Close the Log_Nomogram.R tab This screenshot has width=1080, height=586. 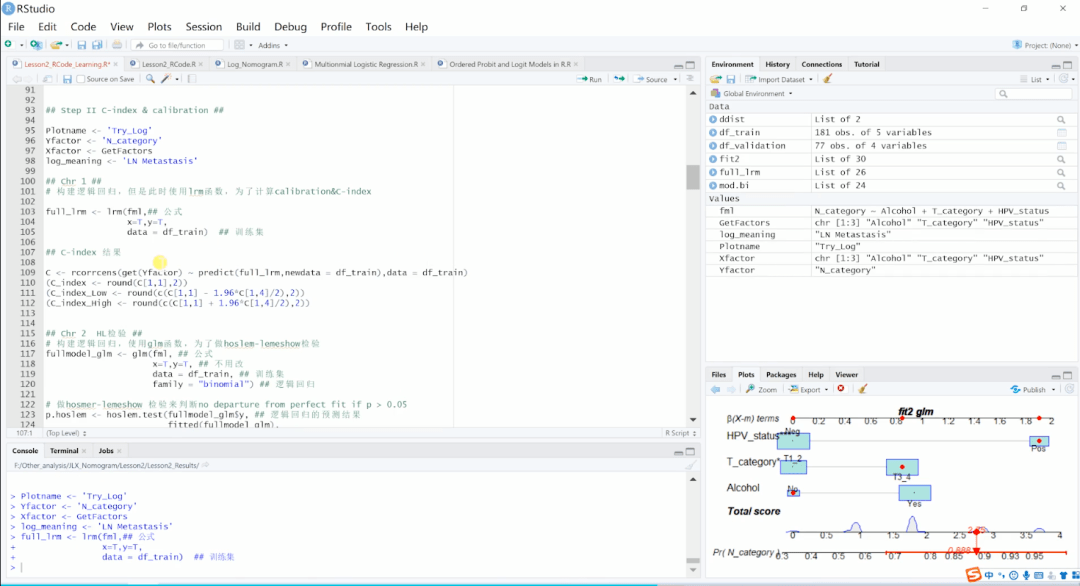287,65
